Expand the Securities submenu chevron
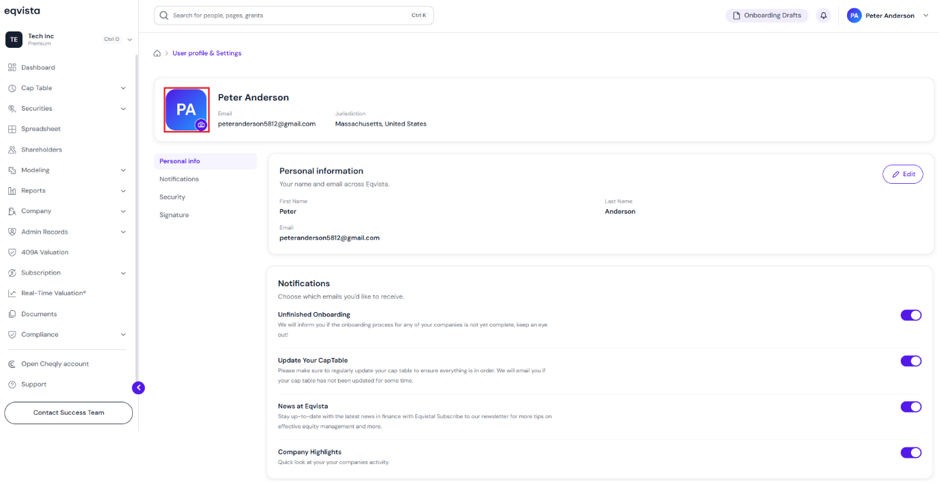The width and height of the screenshot is (939, 483). 123,109
